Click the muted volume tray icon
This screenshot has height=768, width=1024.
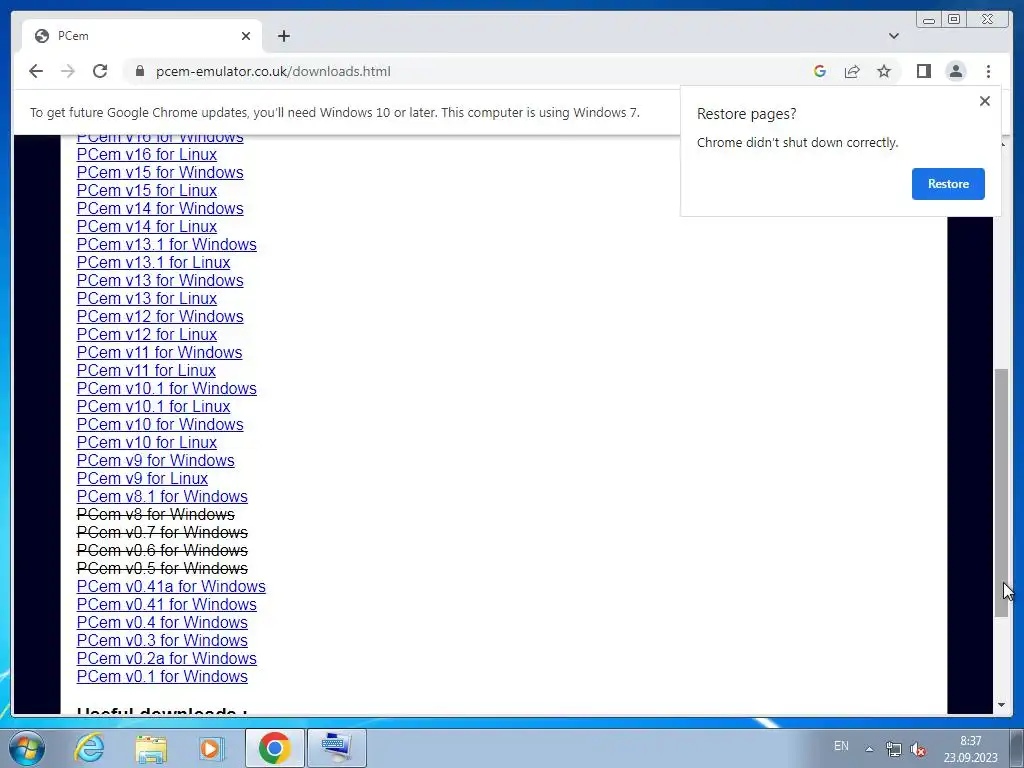918,748
